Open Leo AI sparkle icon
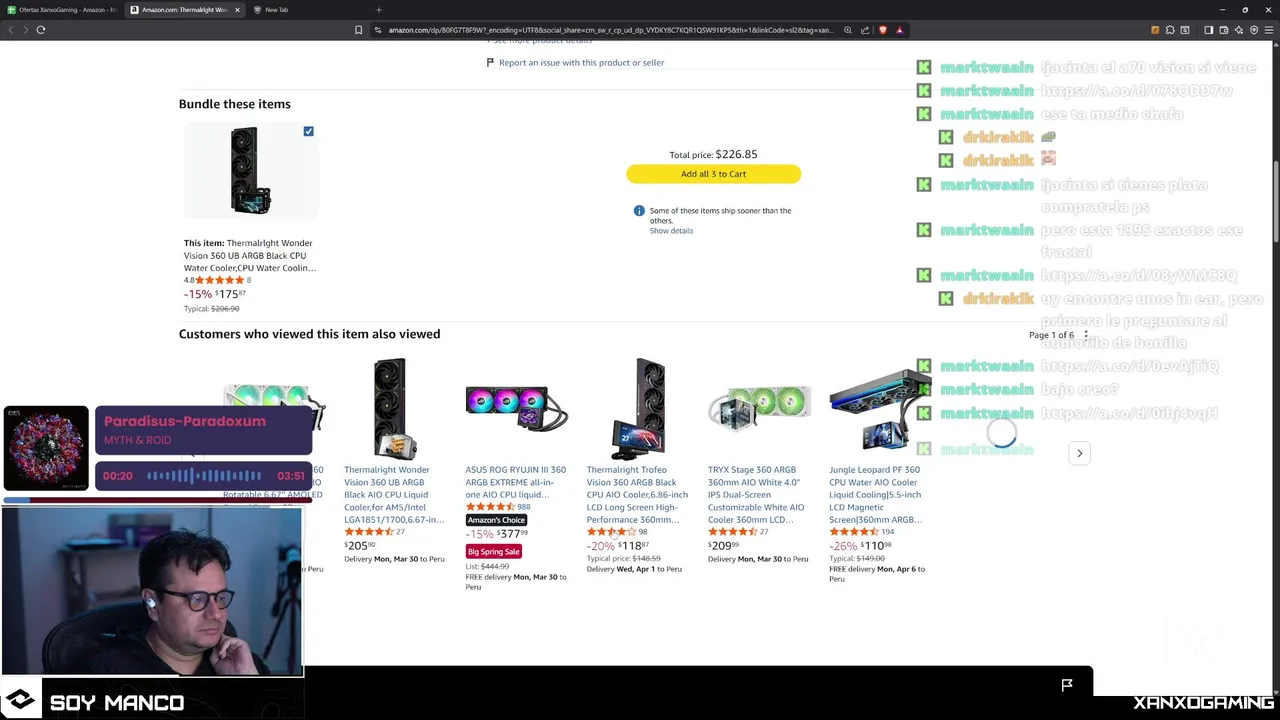Screen dimensions: 1280x720 pyautogui.click(x=1238, y=30)
